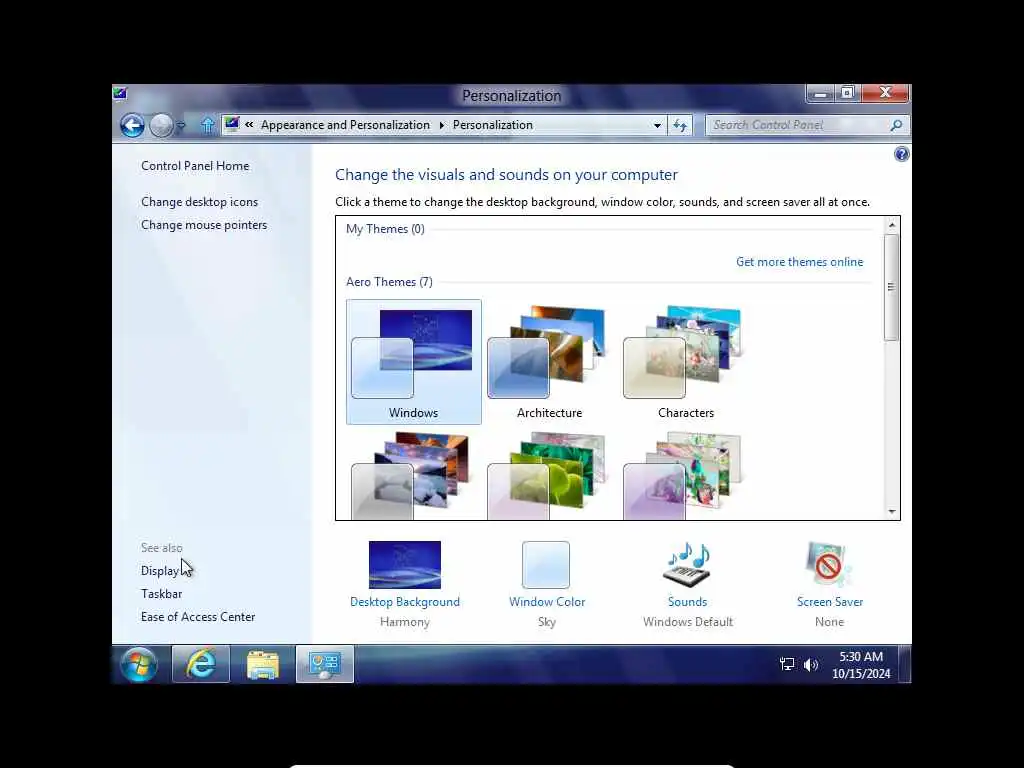Open Change mouse pointers
Image resolution: width=1024 pixels, height=768 pixels.
coord(204,225)
